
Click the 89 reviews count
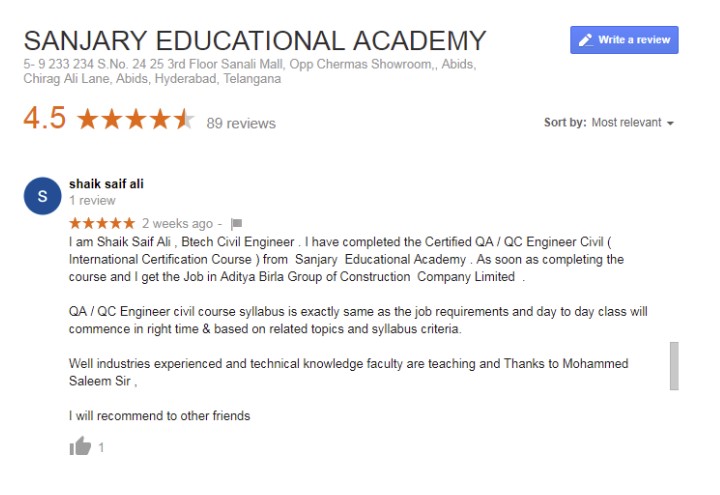(x=241, y=124)
